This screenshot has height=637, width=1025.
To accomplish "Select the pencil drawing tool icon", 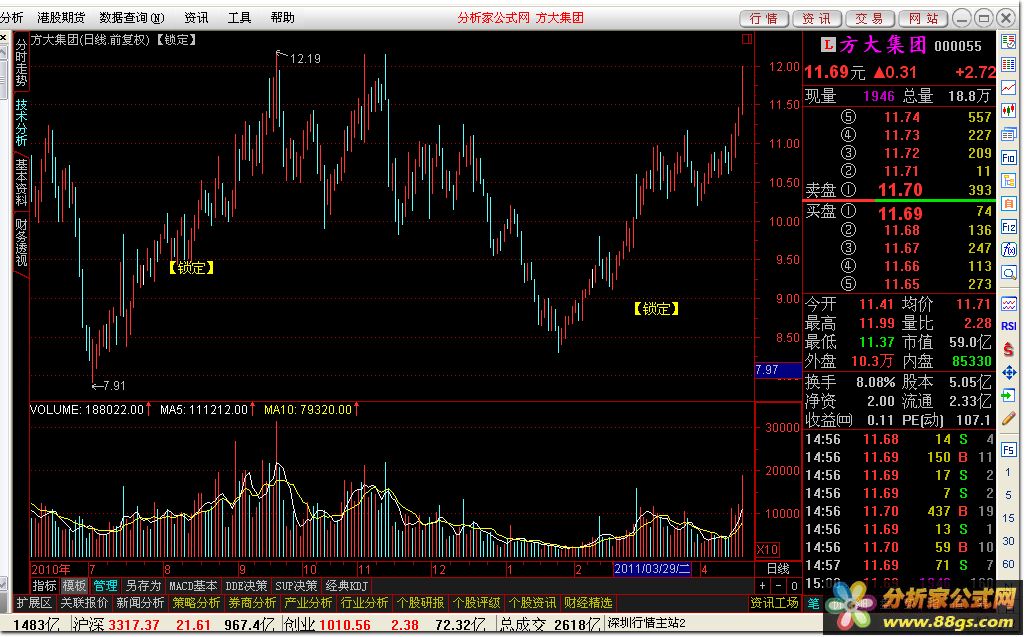I will tap(1009, 419).
